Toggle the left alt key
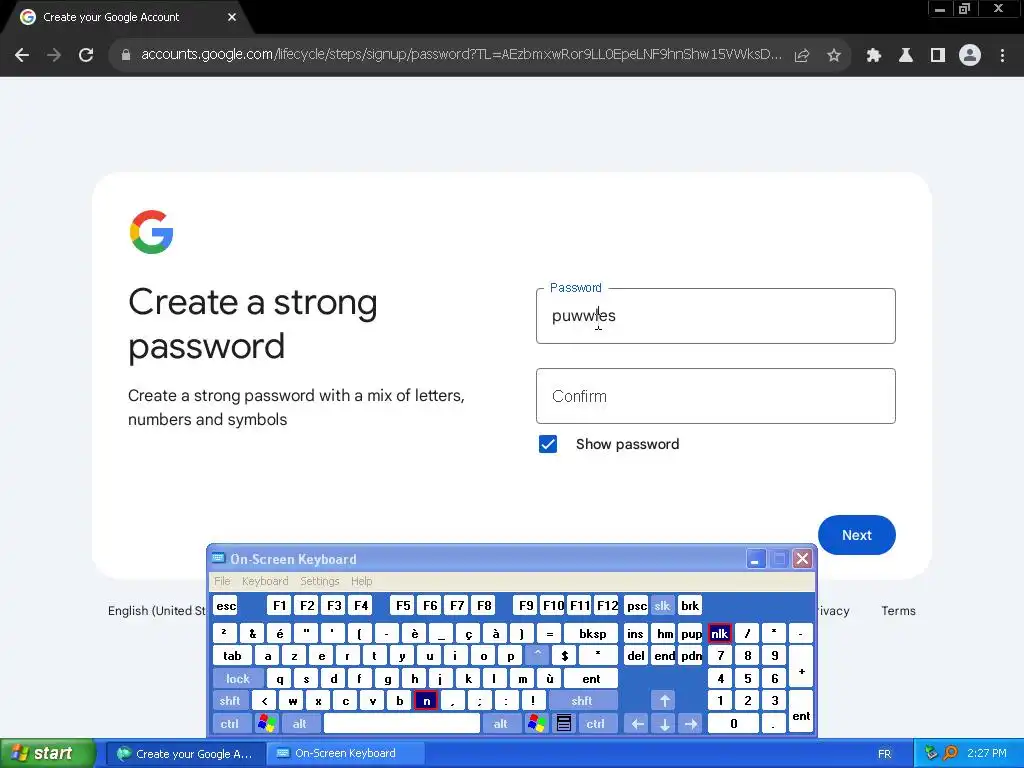Viewport: 1024px width, 768px height. [x=300, y=724]
